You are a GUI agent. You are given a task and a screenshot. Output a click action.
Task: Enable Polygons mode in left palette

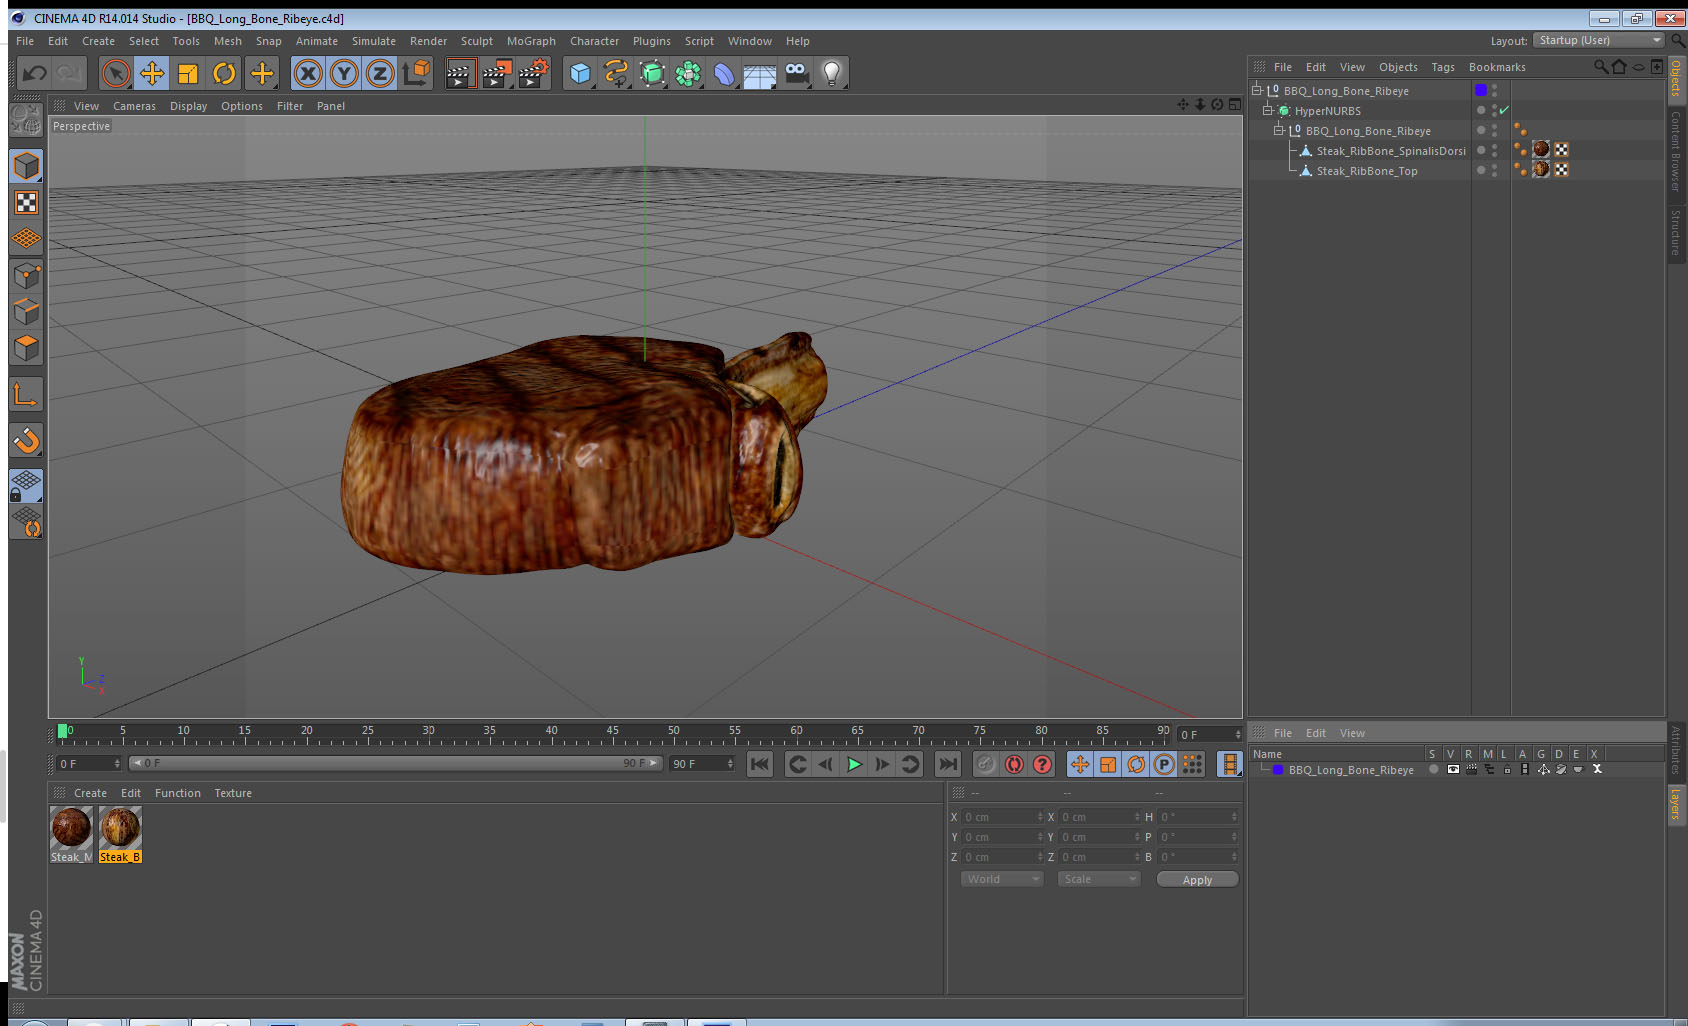(x=26, y=347)
